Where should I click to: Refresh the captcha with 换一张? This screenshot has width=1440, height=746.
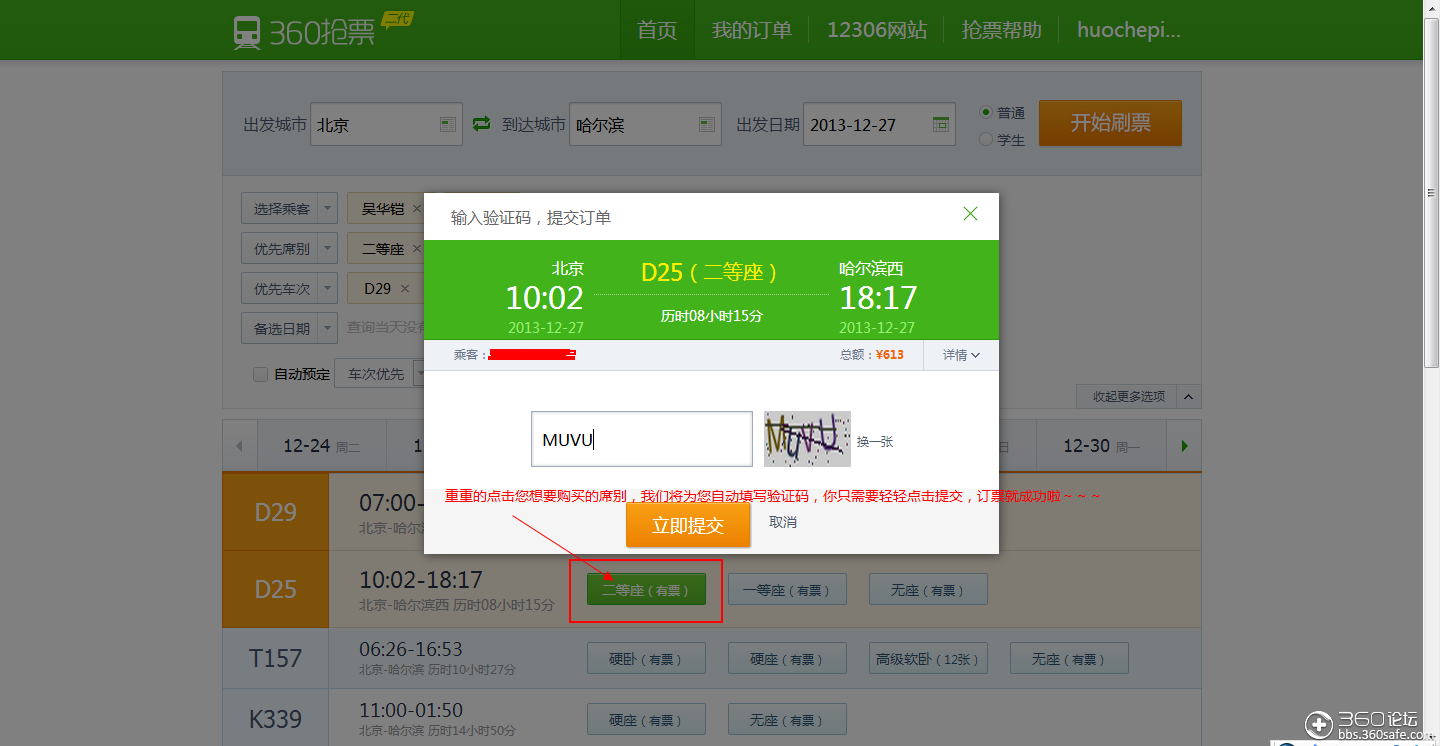(x=875, y=441)
